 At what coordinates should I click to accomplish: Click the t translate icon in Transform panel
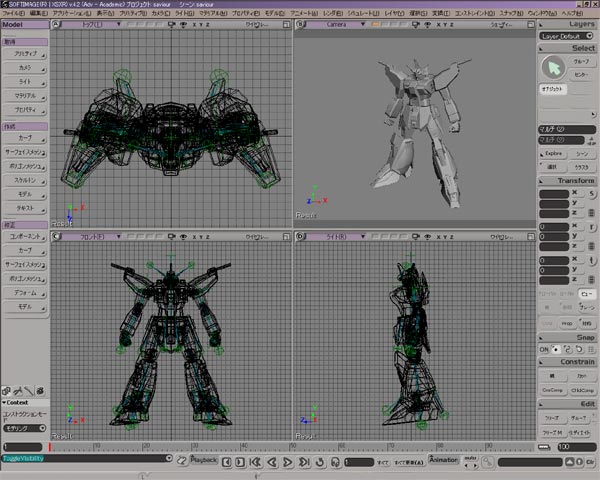click(592, 261)
